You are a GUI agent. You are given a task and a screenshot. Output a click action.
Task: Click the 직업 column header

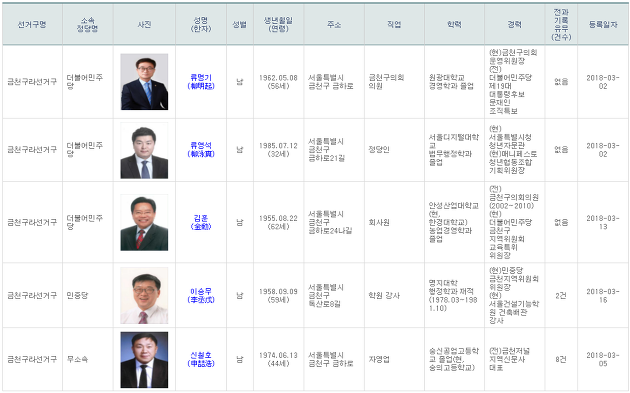tap(394, 25)
